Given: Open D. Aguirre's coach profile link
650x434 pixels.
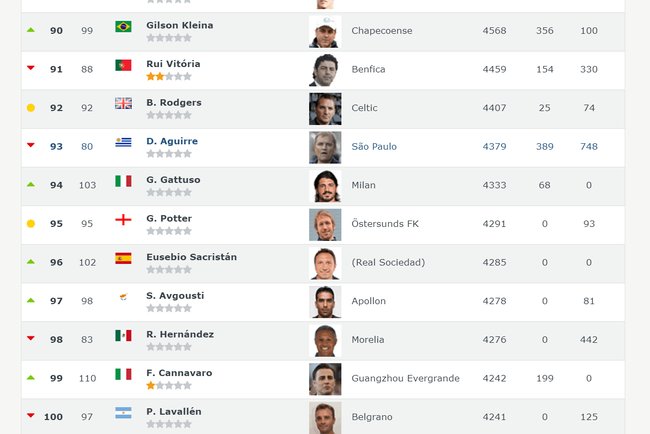Looking at the screenshot, I should coord(172,141).
